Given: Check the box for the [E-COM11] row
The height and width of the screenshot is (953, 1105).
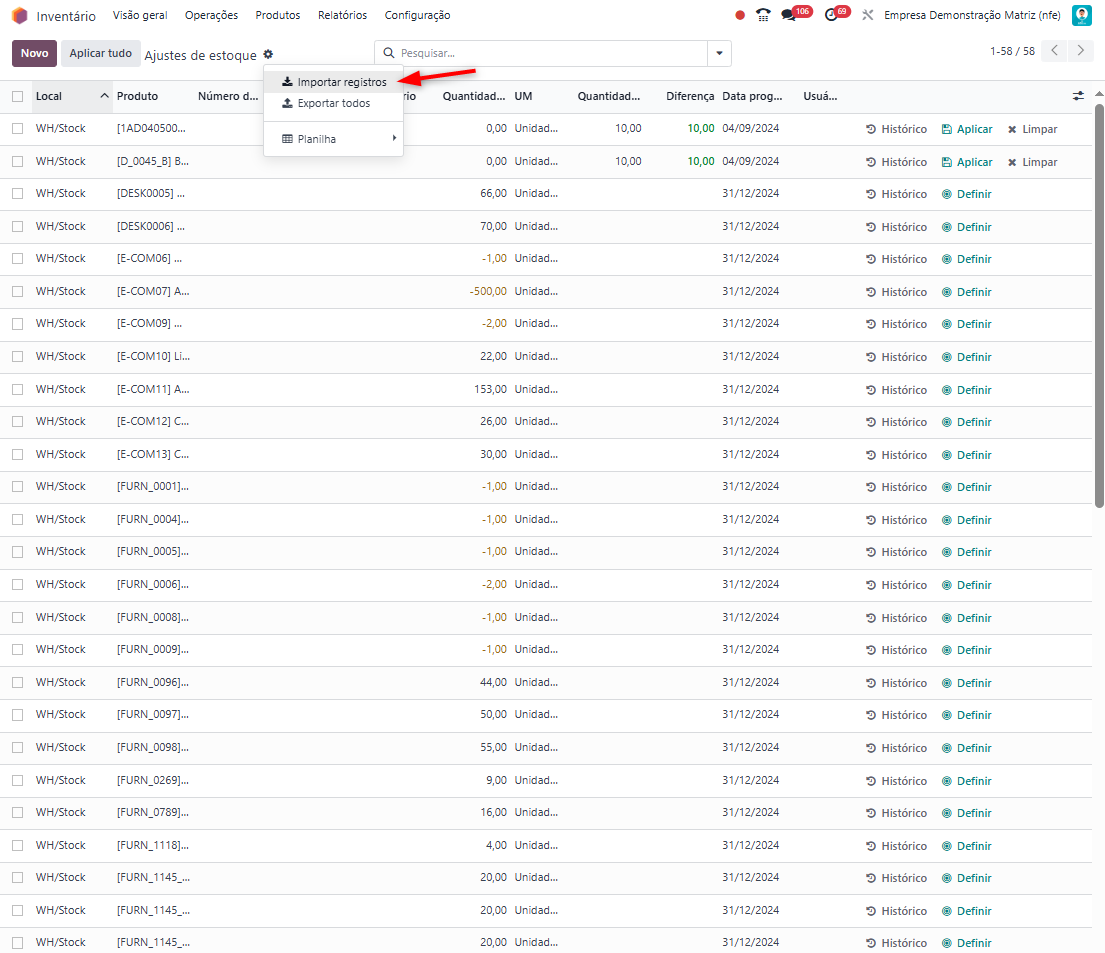Looking at the screenshot, I should (18, 389).
